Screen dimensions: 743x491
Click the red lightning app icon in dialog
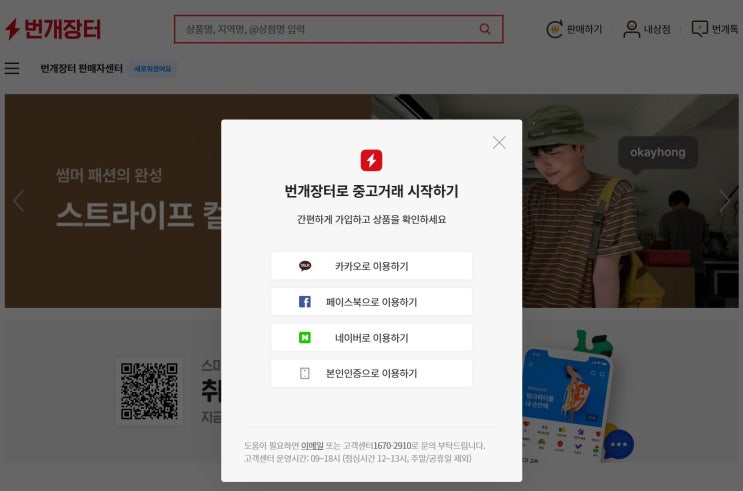[x=371, y=160]
